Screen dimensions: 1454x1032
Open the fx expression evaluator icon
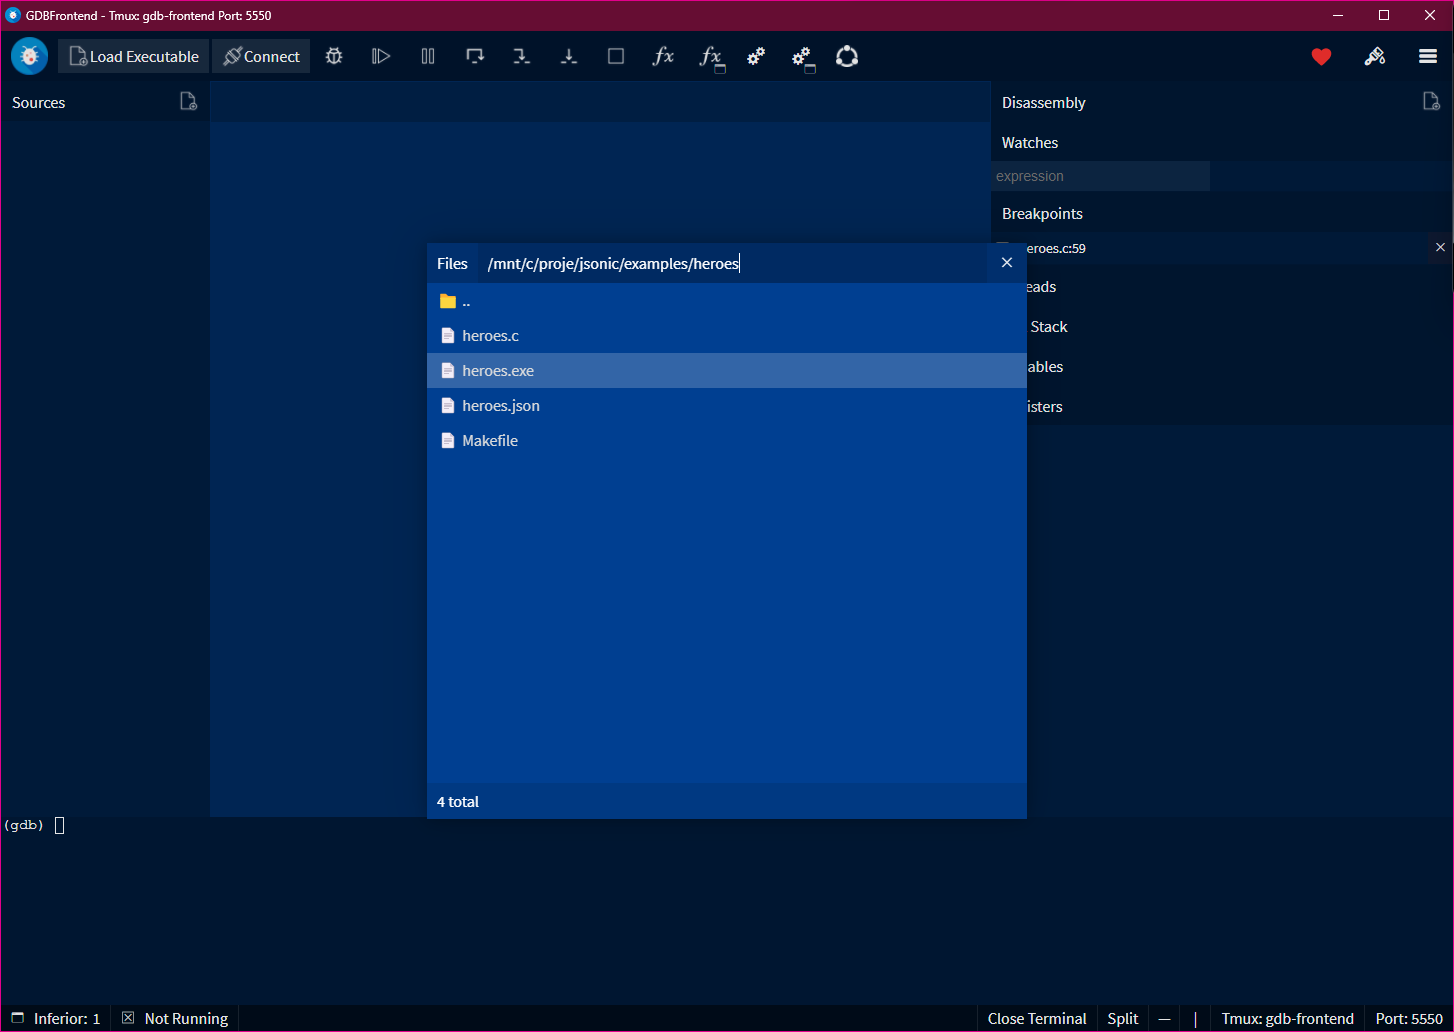coord(663,56)
